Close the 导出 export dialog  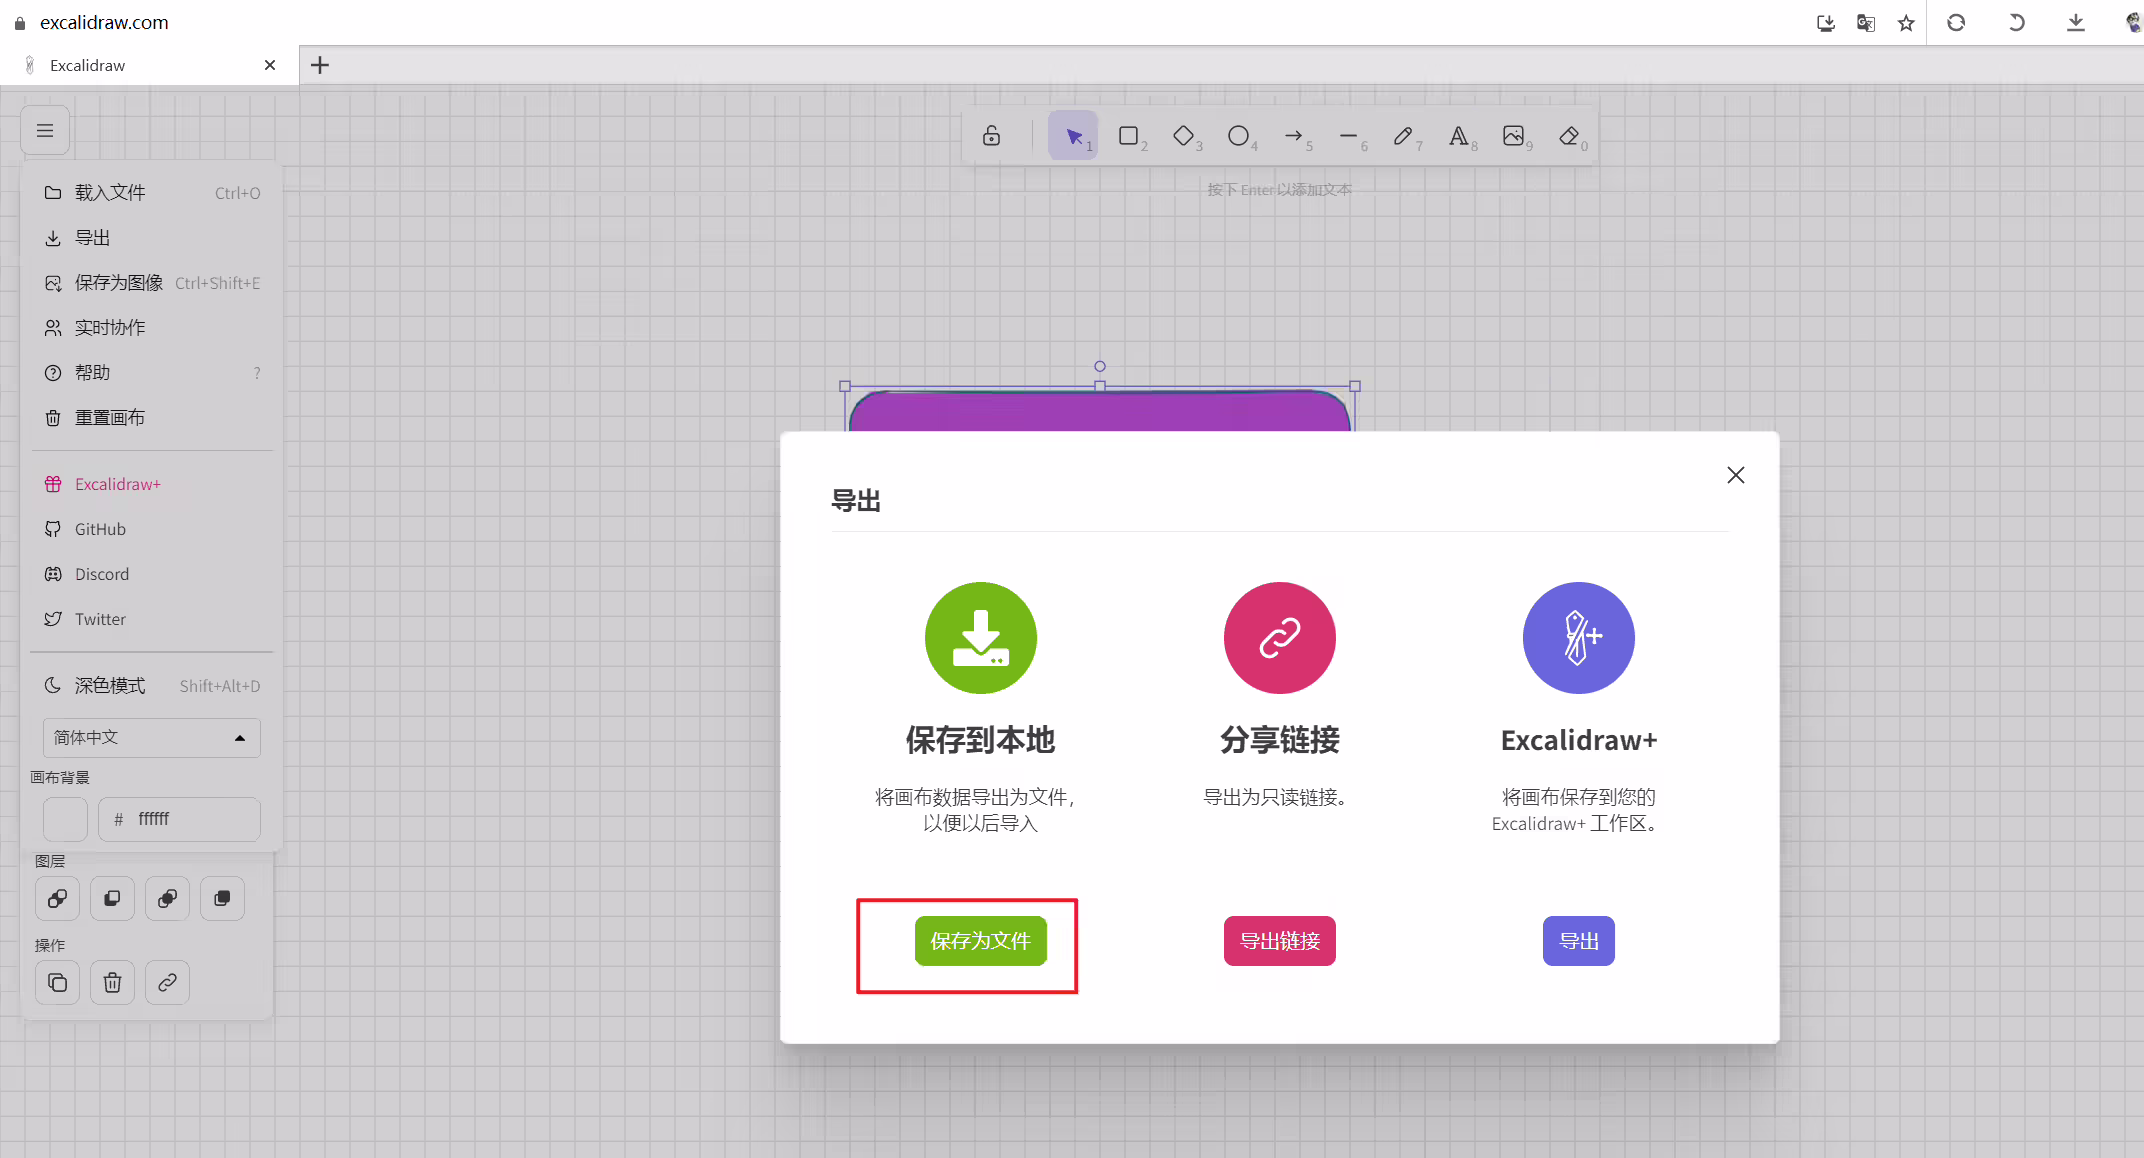click(x=1736, y=475)
